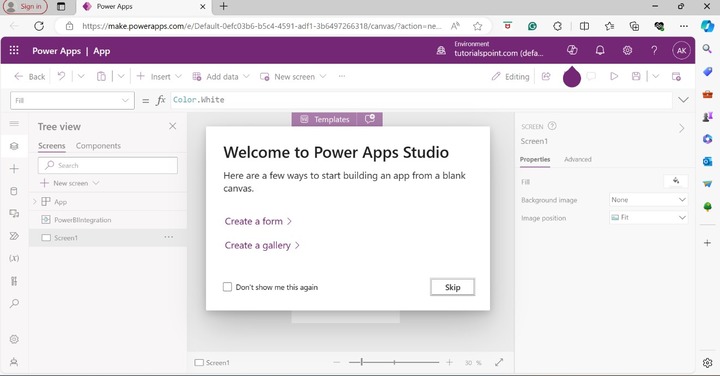The image size is (720, 376).
Task: Close the Tree view panel
Action: pos(172,126)
